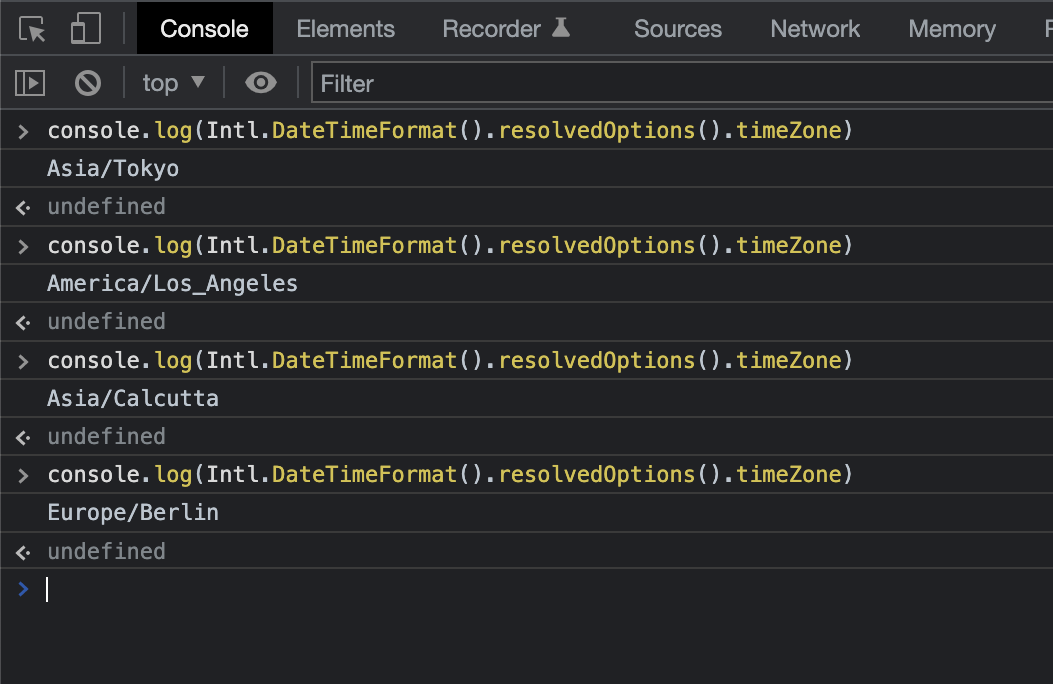
Task: Switch to the Elements tab
Action: [x=345, y=29]
